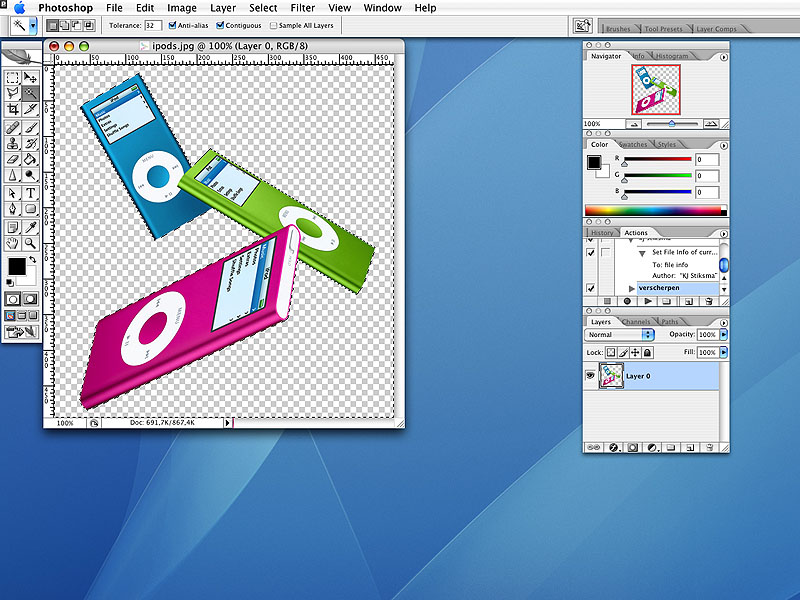Select the Magic Wand tool
This screenshot has width=800, height=600.
31,92
